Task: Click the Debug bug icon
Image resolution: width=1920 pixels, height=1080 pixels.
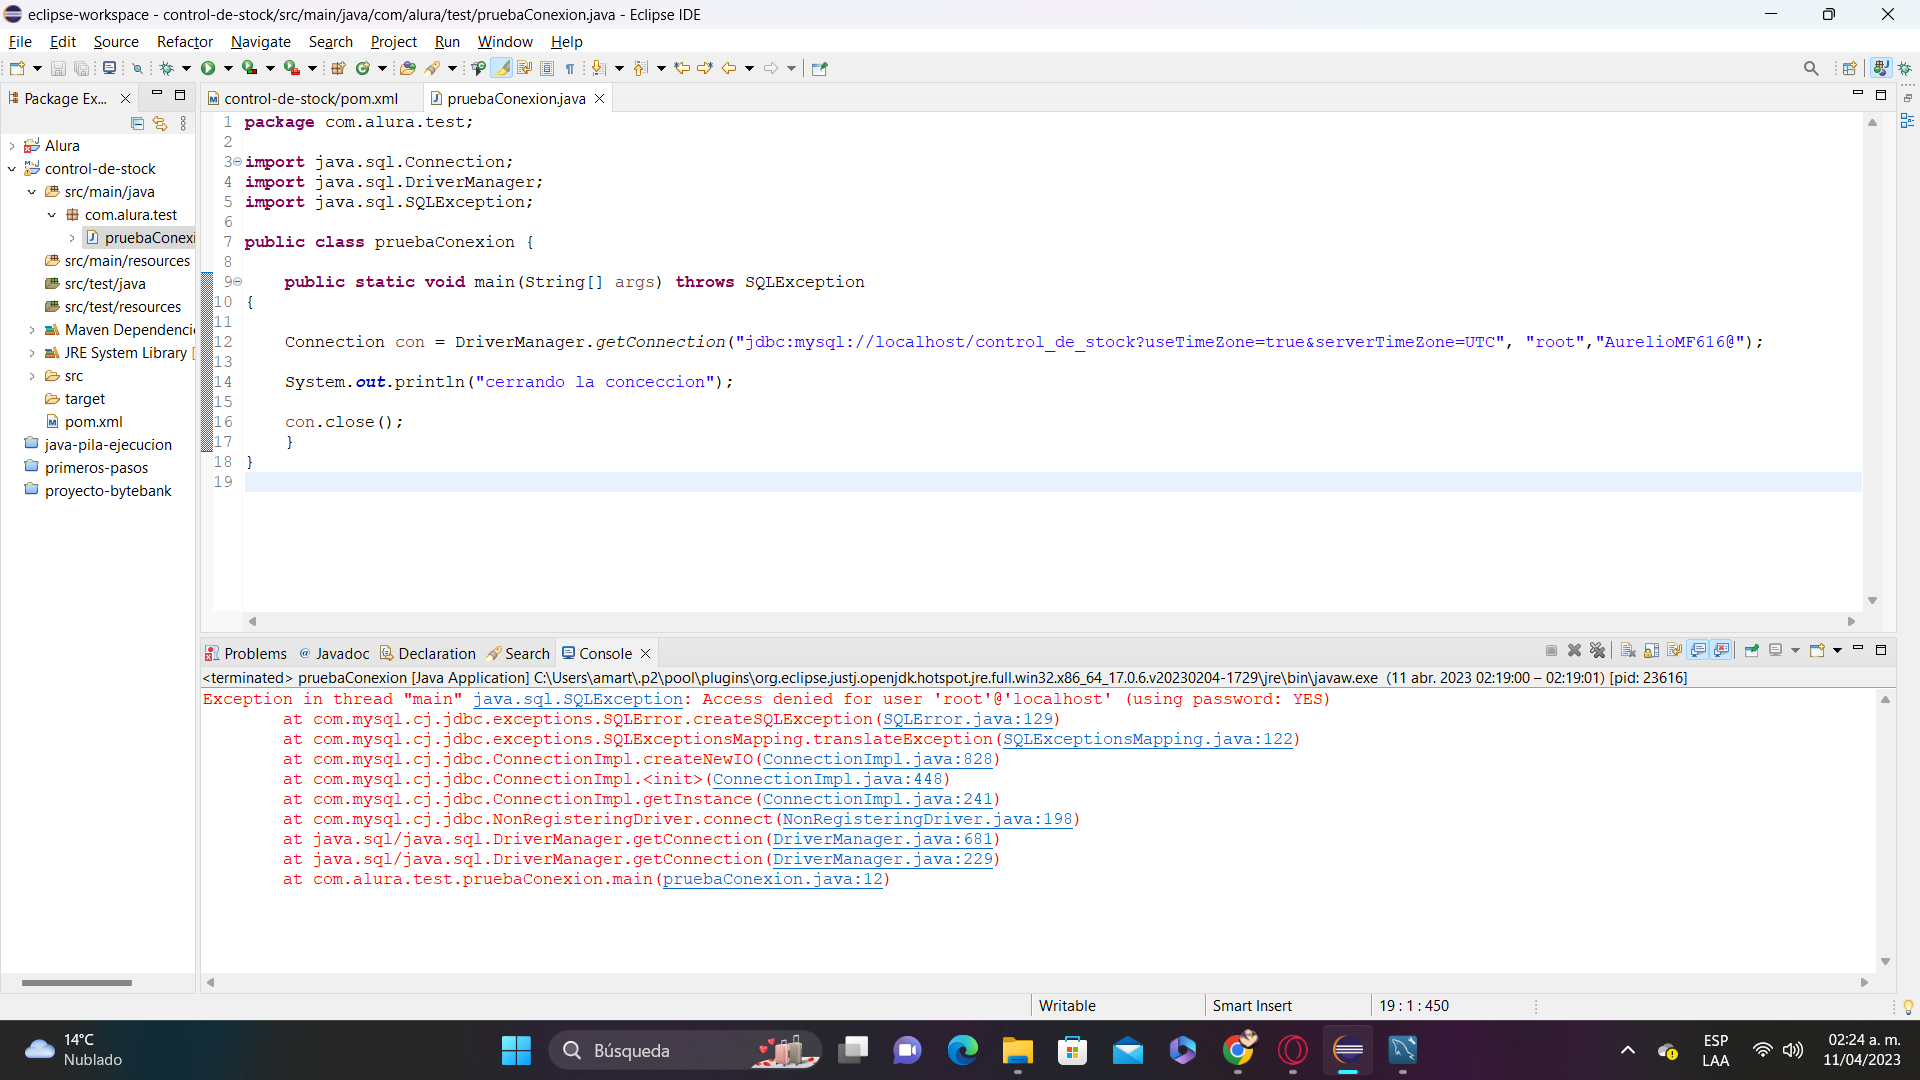Action: [x=167, y=68]
